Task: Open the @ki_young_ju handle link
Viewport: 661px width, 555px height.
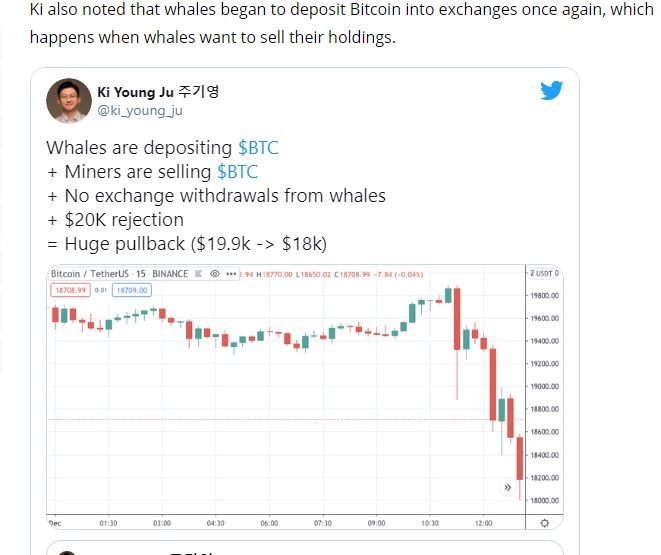Action: [x=139, y=111]
